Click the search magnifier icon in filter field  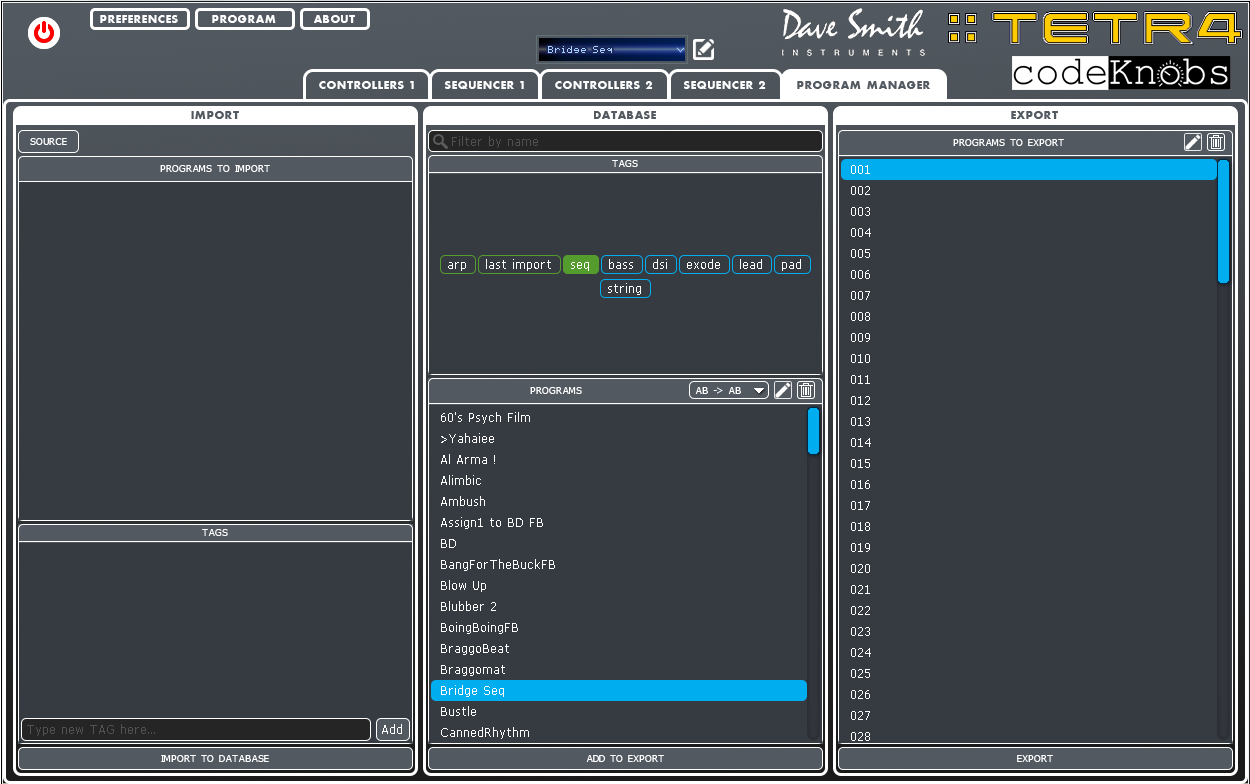tap(440, 141)
